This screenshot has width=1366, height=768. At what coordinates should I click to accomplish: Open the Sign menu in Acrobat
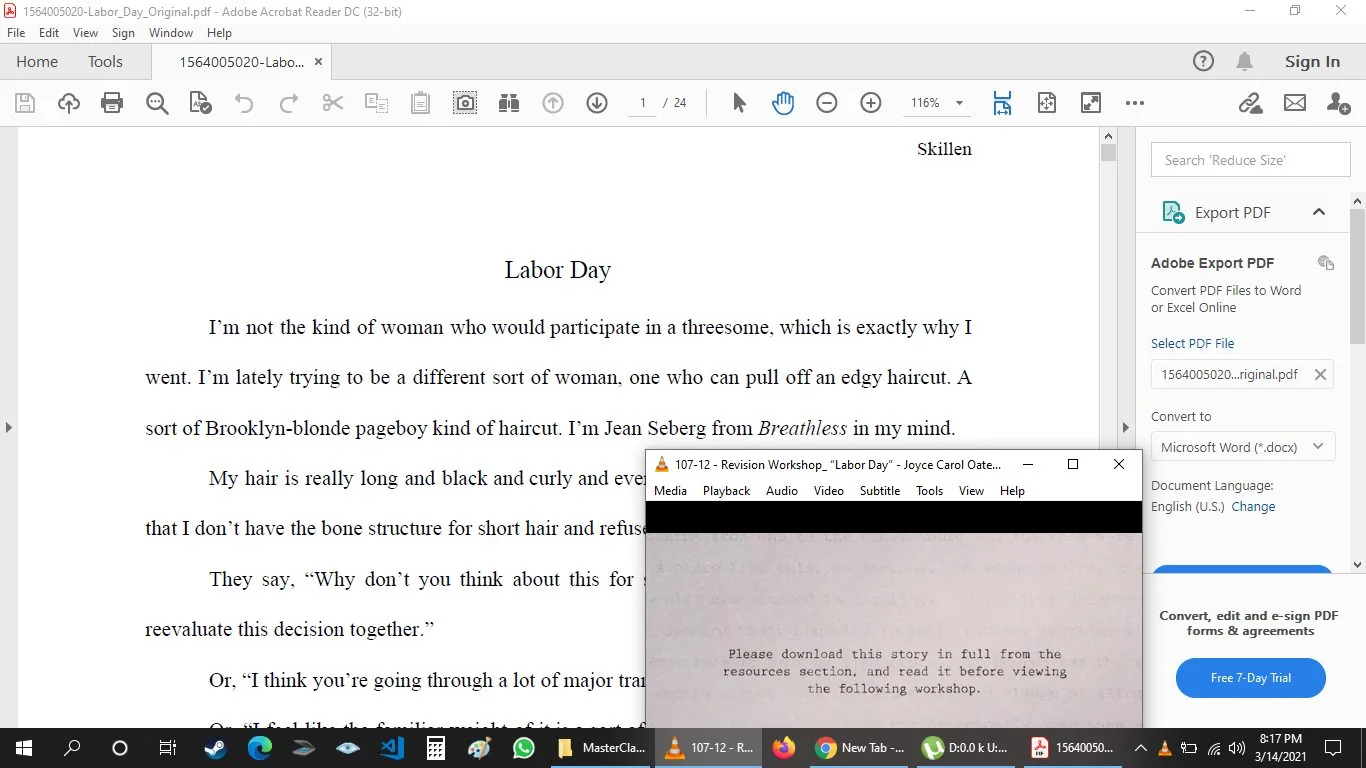[123, 33]
